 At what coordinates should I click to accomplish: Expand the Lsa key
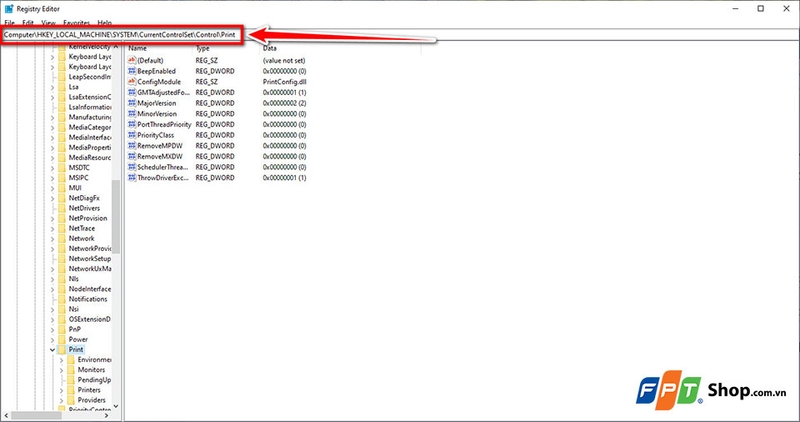52,87
